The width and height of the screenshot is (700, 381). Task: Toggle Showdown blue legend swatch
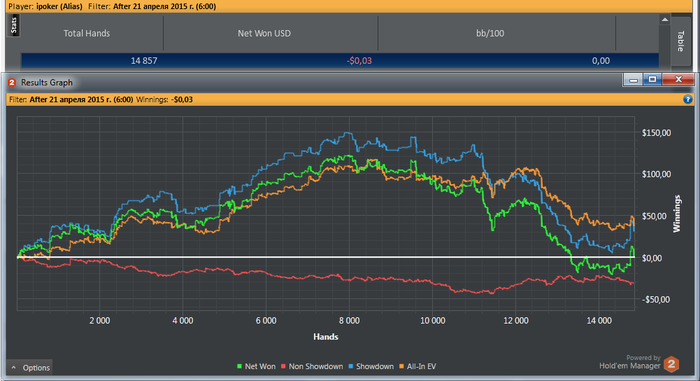click(x=350, y=366)
